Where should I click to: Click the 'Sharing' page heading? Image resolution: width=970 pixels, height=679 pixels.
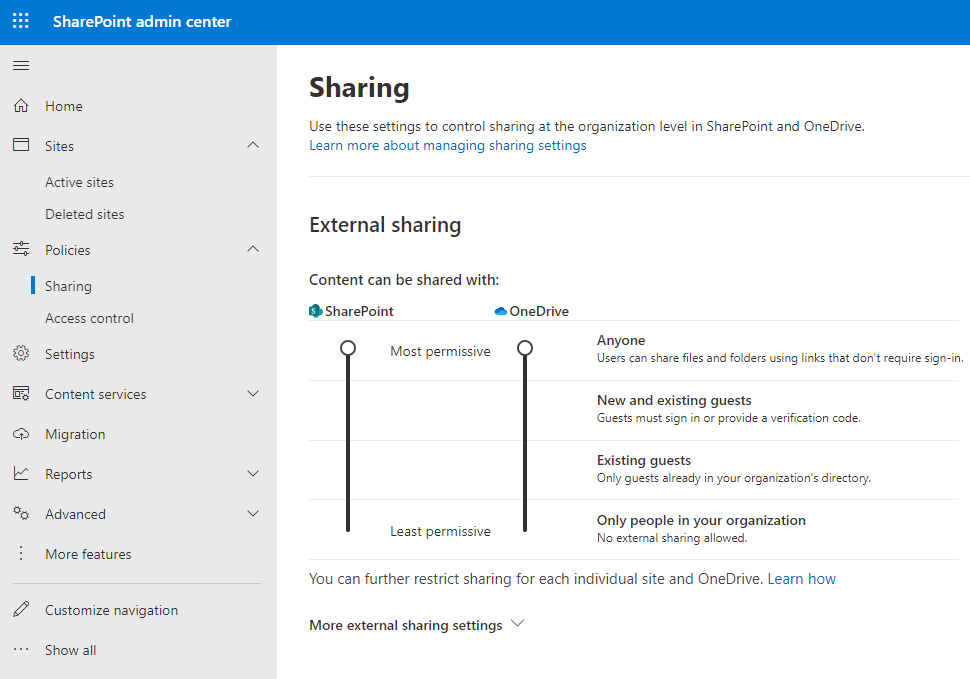click(x=359, y=88)
